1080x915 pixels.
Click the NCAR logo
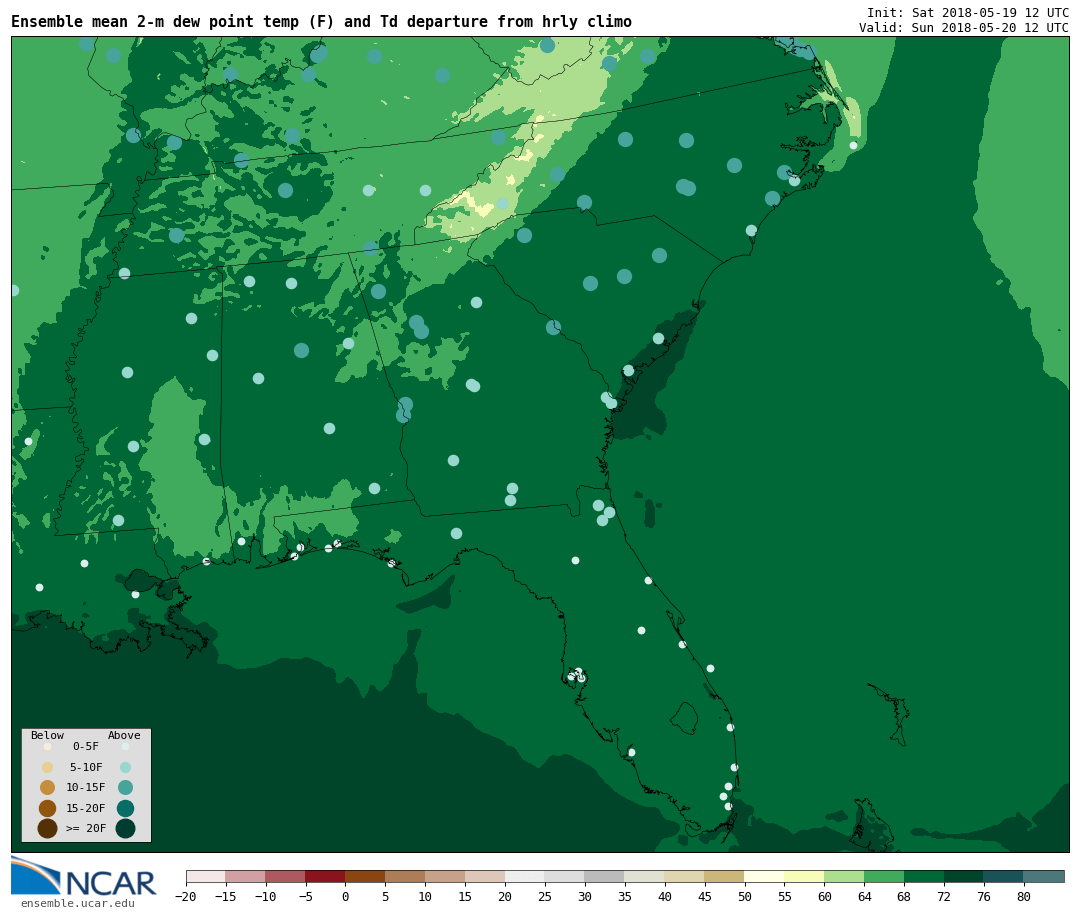[84, 876]
